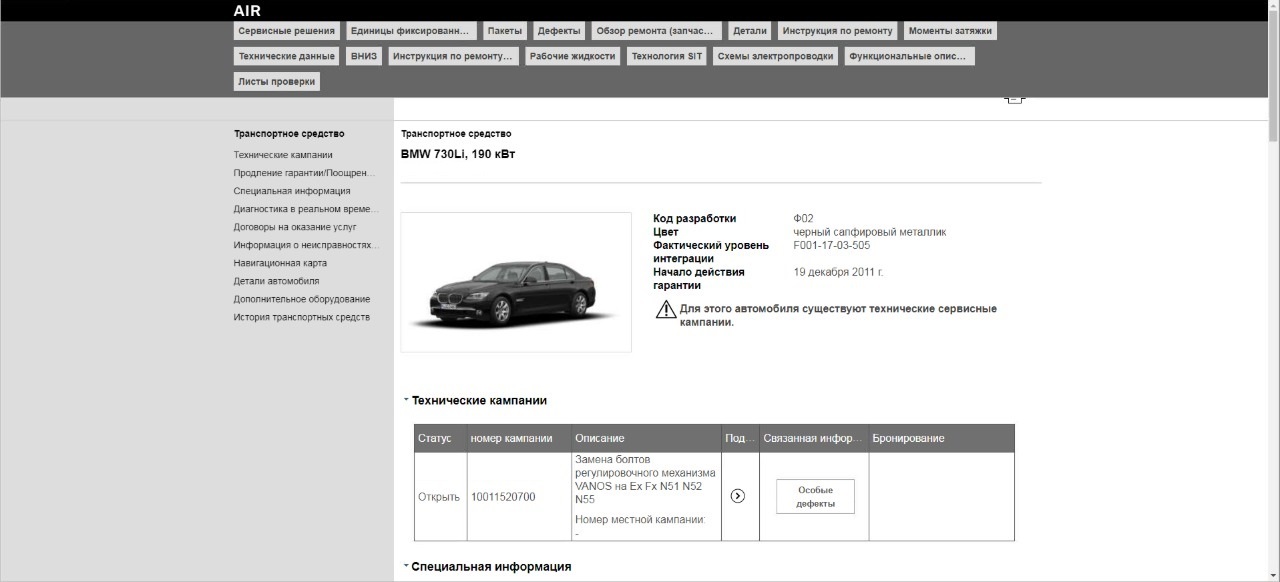Collapse the Технические кампании section
Viewport: 1280px width, 582px height.
406,400
